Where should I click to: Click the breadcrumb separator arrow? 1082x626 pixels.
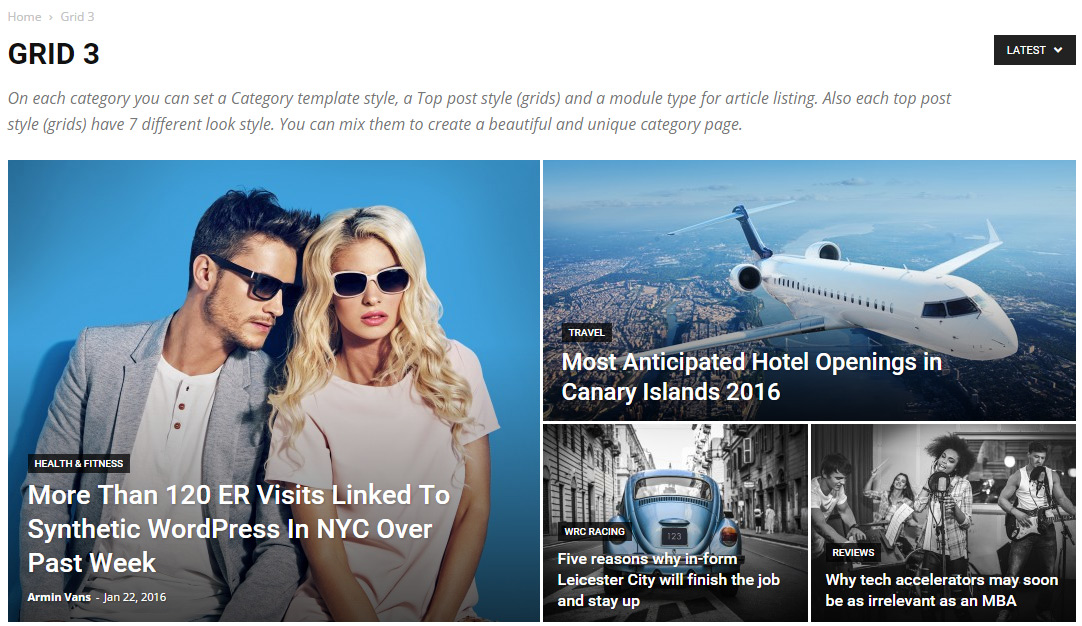(x=50, y=17)
